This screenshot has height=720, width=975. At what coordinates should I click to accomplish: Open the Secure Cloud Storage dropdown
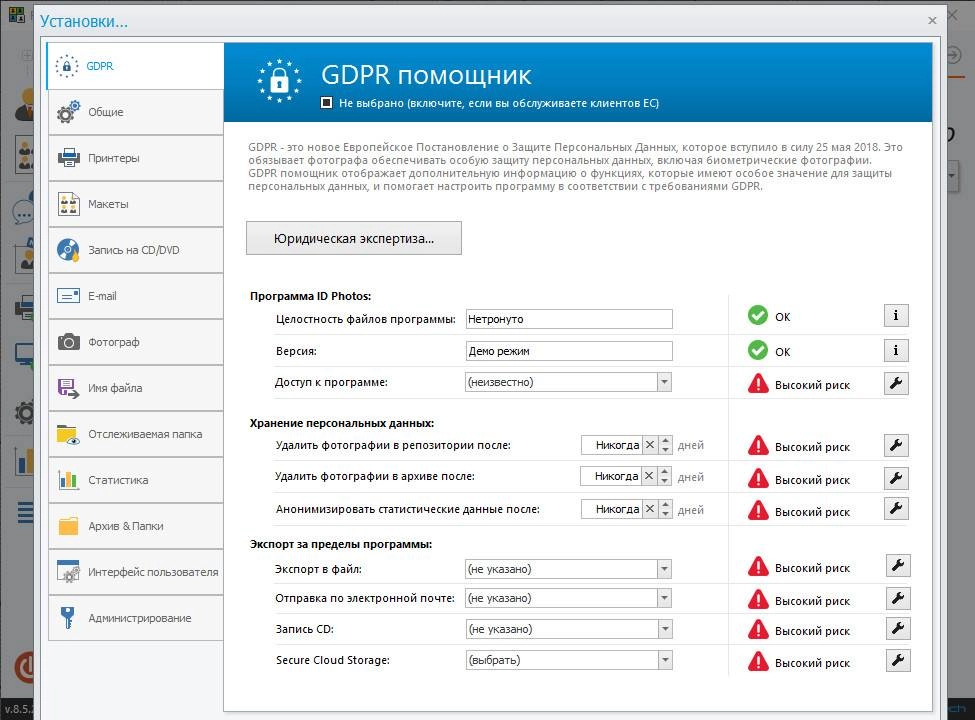tap(664, 660)
